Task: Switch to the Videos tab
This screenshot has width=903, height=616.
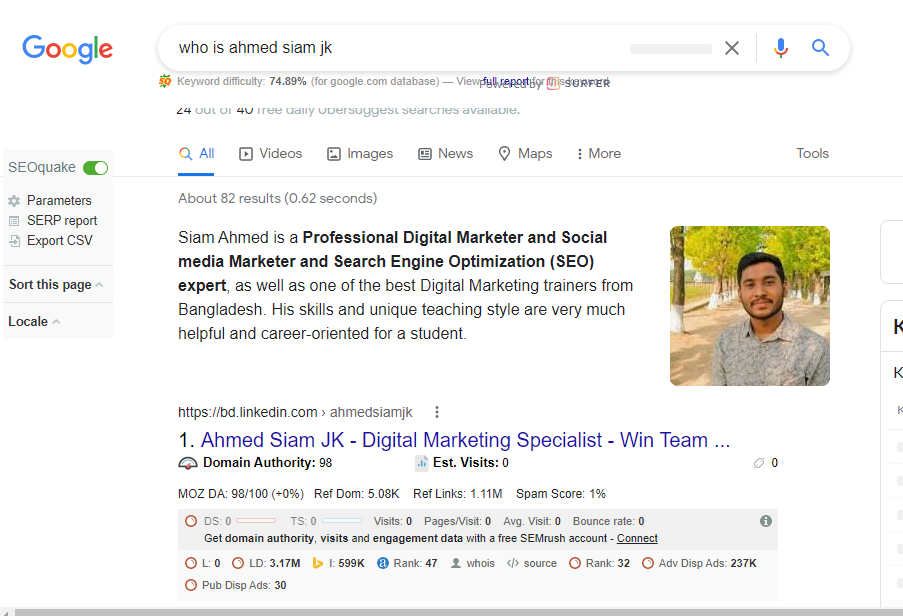Action: (x=271, y=154)
